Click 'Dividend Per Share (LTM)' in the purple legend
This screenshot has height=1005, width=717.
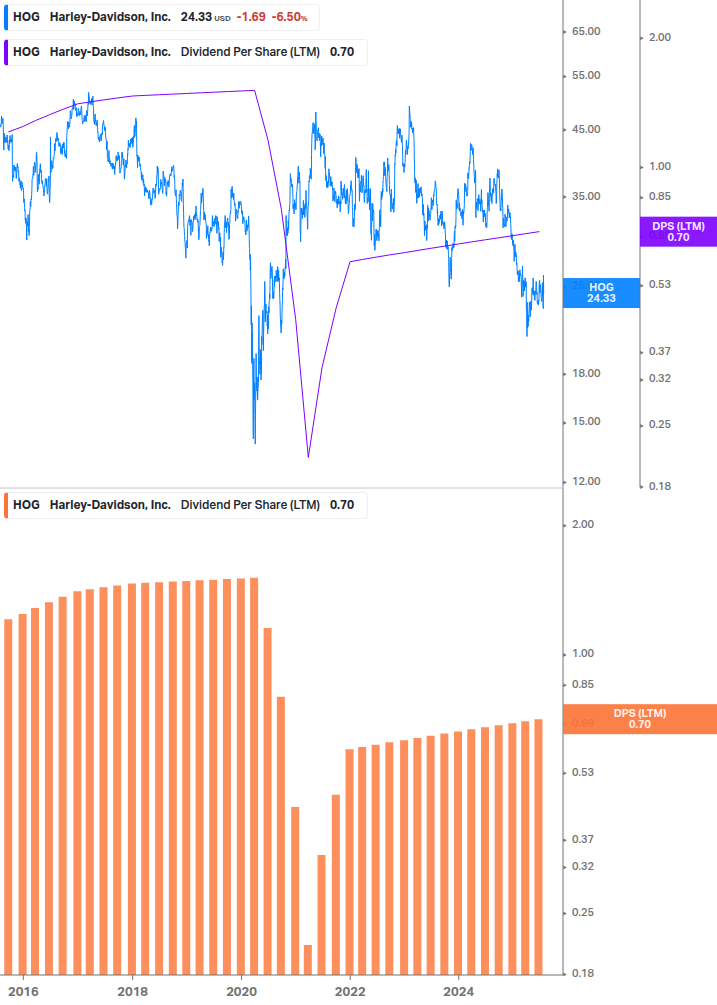[x=250, y=53]
